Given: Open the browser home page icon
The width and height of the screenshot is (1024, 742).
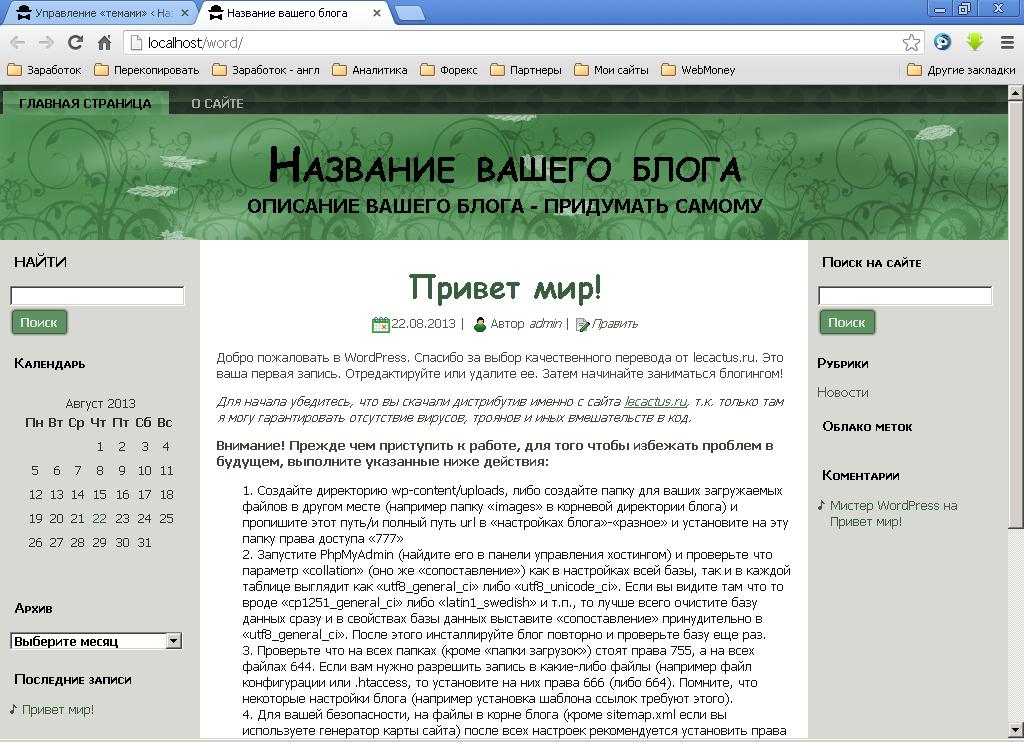Looking at the screenshot, I should (104, 43).
